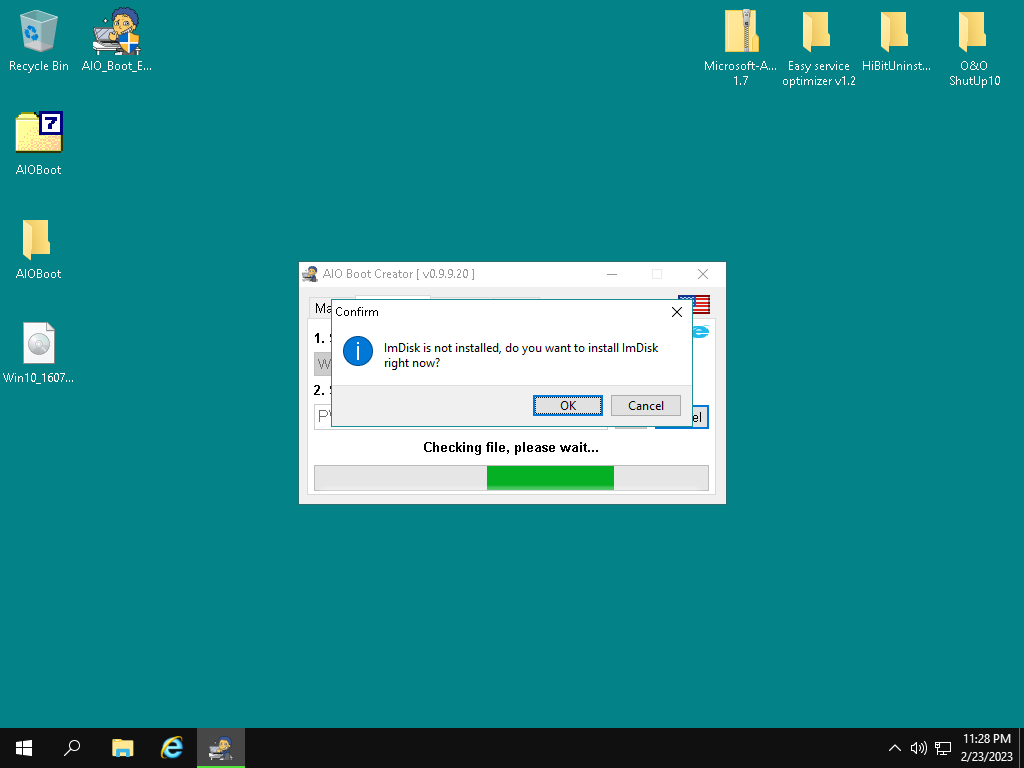
Task: Open taskbar search magnifier
Action: tap(72, 747)
